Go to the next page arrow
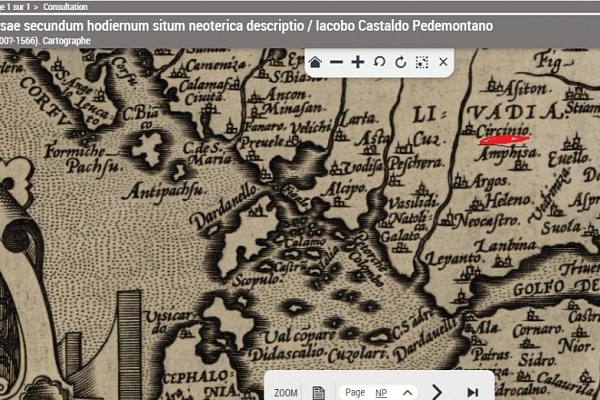 437,392
